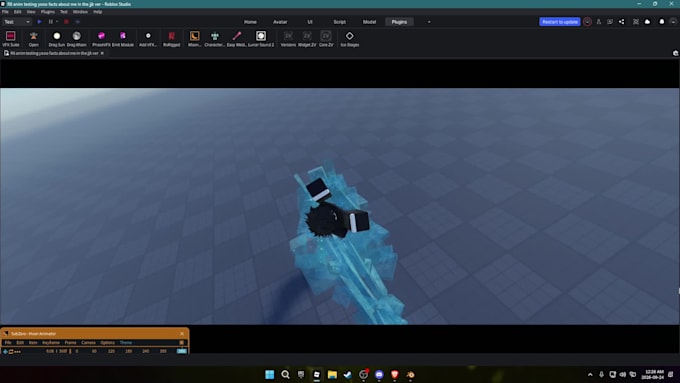680x383 pixels.
Task: Open the RoRigged plugin
Action: tap(172, 38)
